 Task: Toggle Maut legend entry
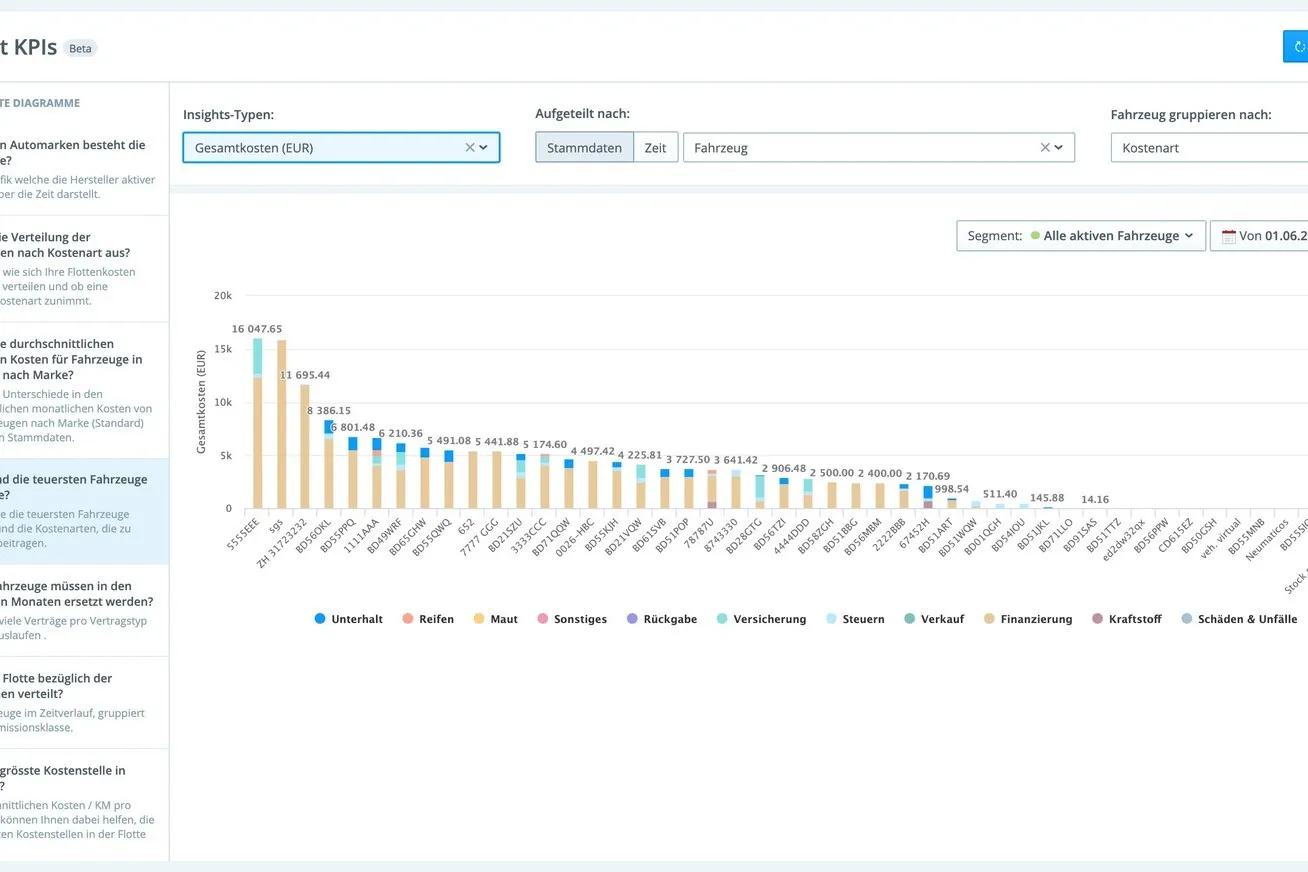[x=495, y=619]
